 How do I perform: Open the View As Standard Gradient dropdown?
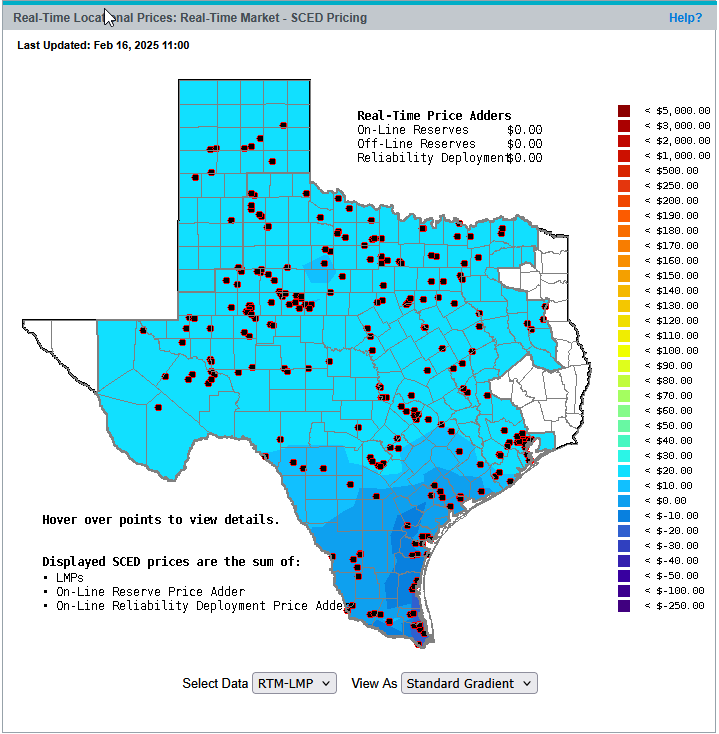click(469, 683)
